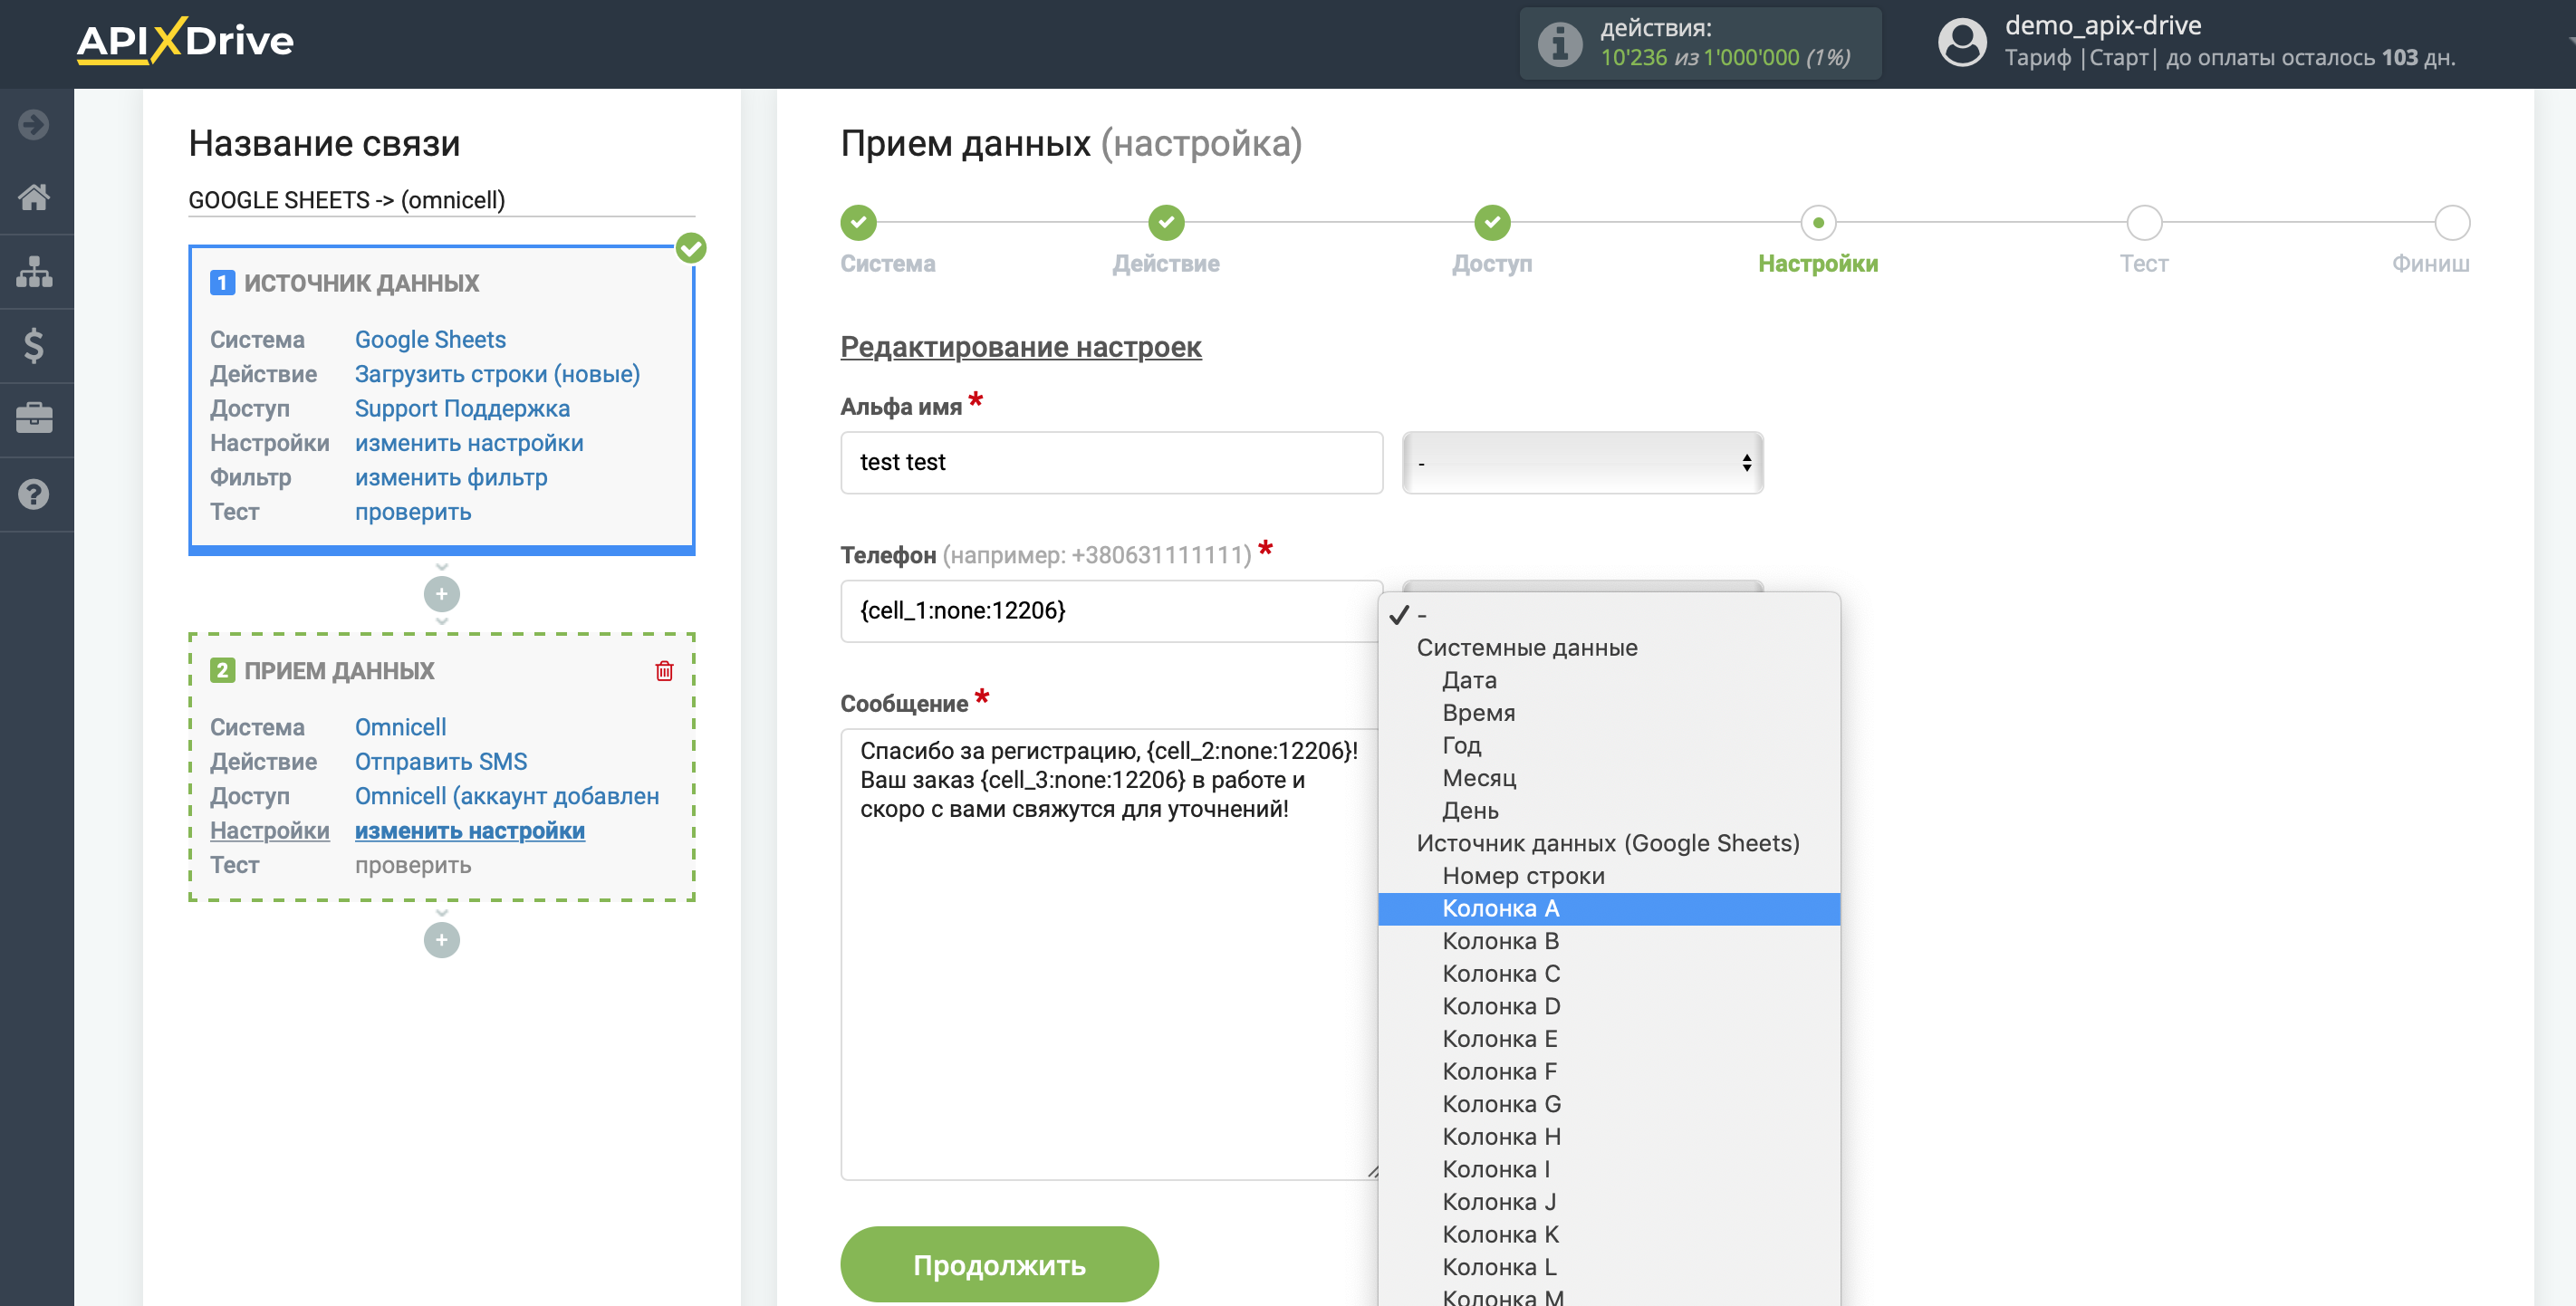
Task: Focus the Альфа имя input field
Action: point(1111,463)
